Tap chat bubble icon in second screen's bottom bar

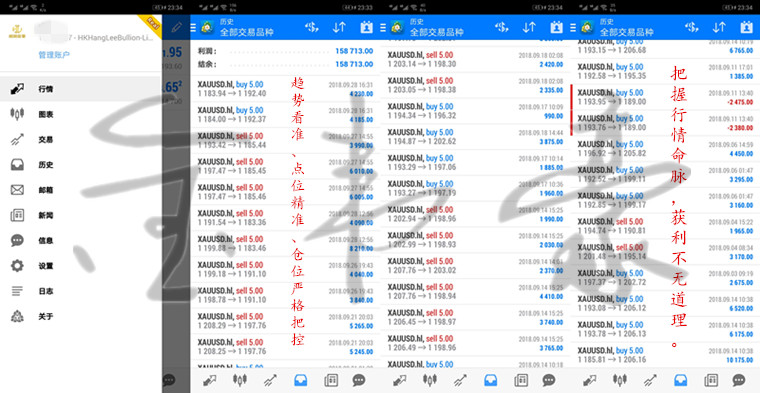click(359, 380)
